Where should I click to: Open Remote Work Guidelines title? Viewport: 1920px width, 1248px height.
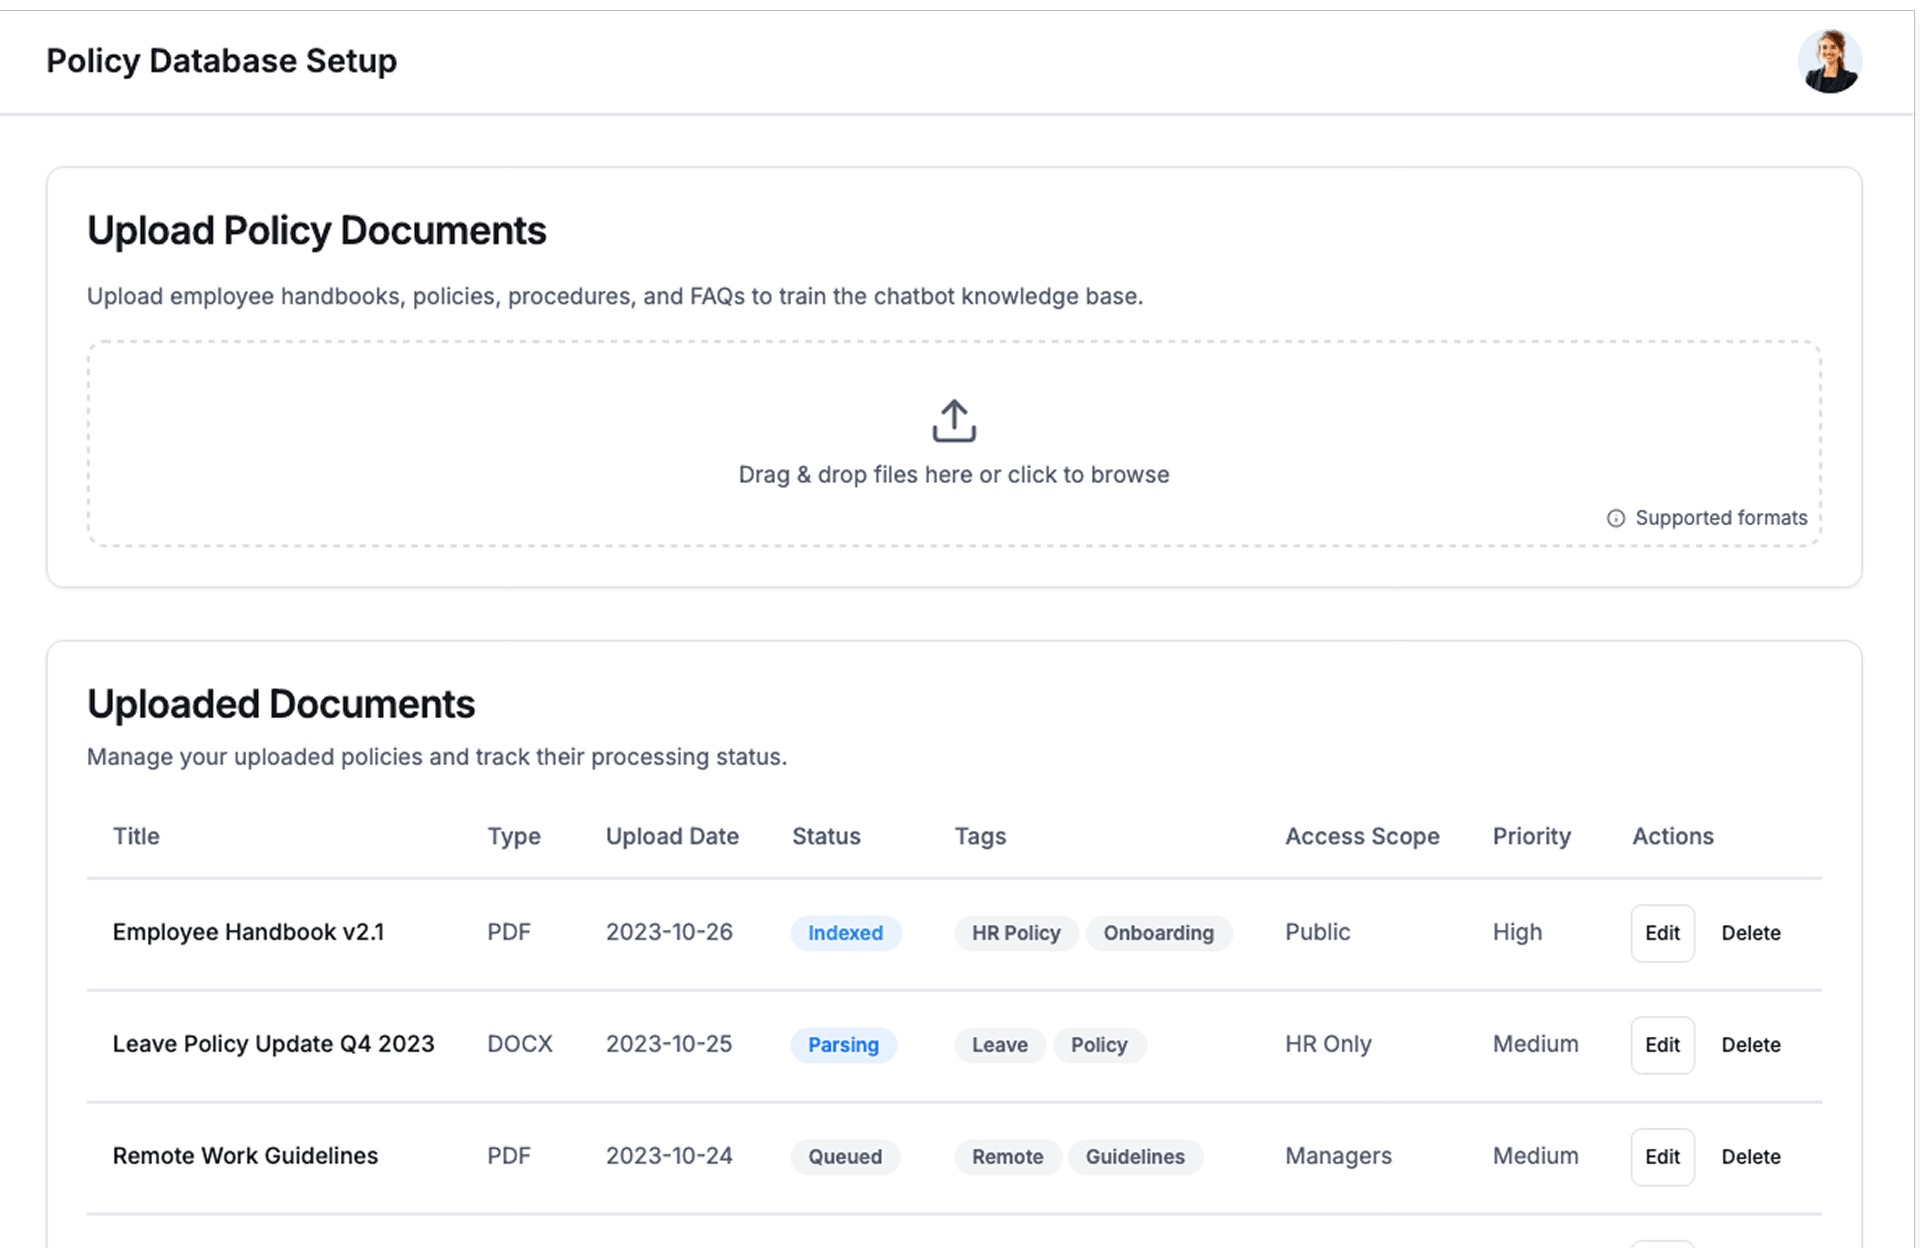pos(245,1156)
